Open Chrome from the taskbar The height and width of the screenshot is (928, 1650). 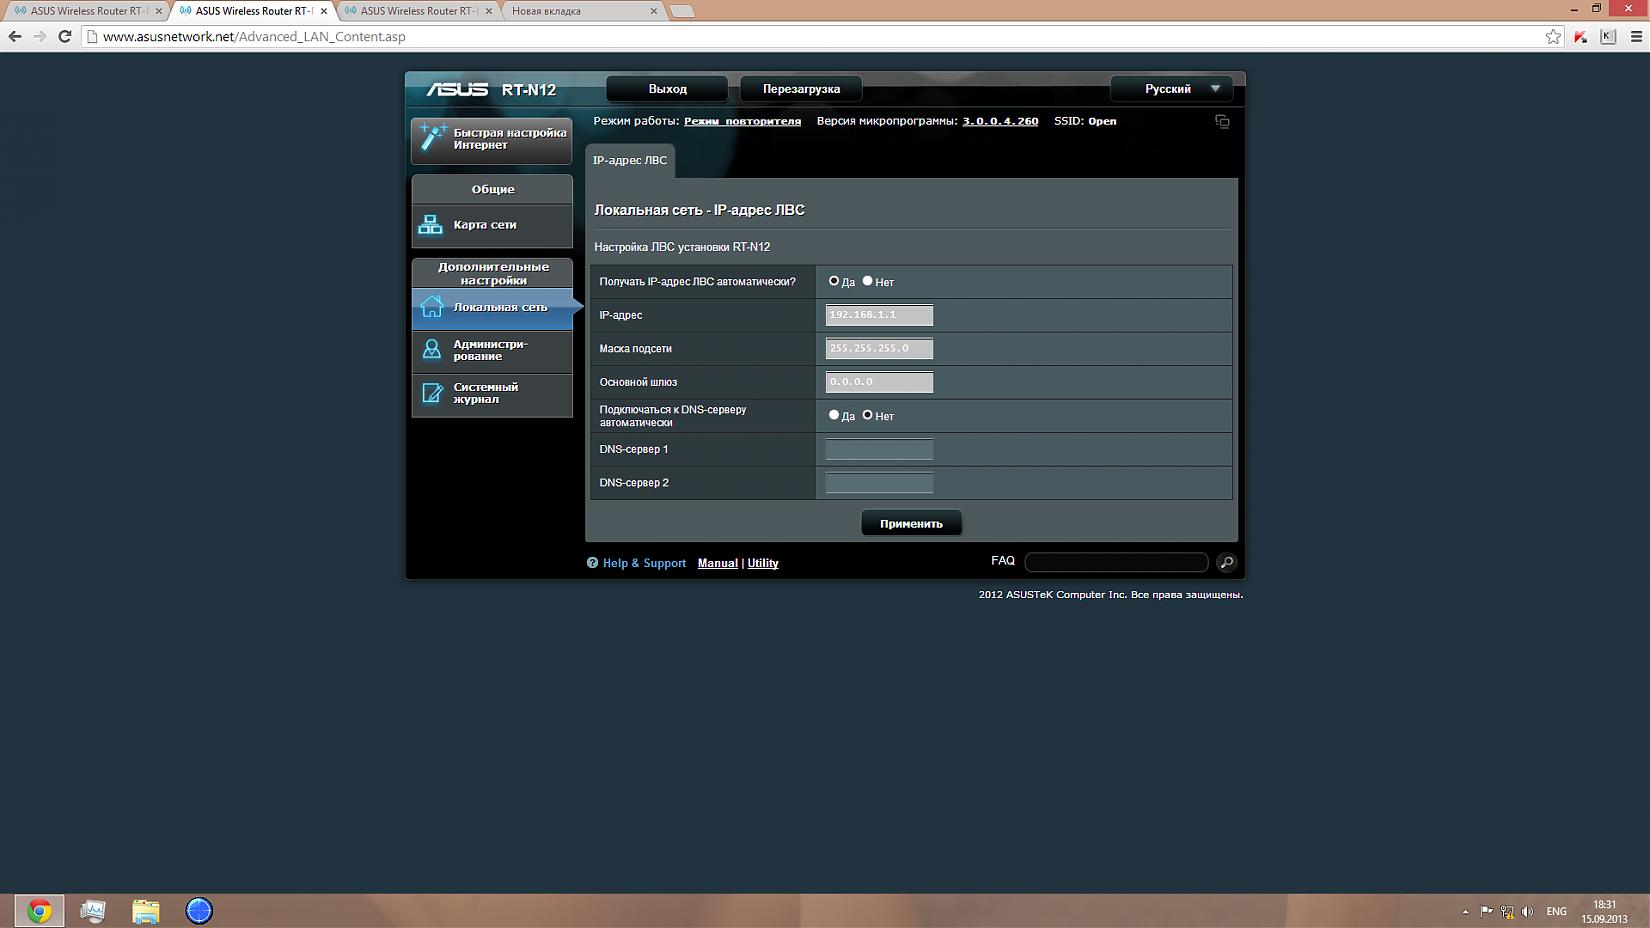39,911
